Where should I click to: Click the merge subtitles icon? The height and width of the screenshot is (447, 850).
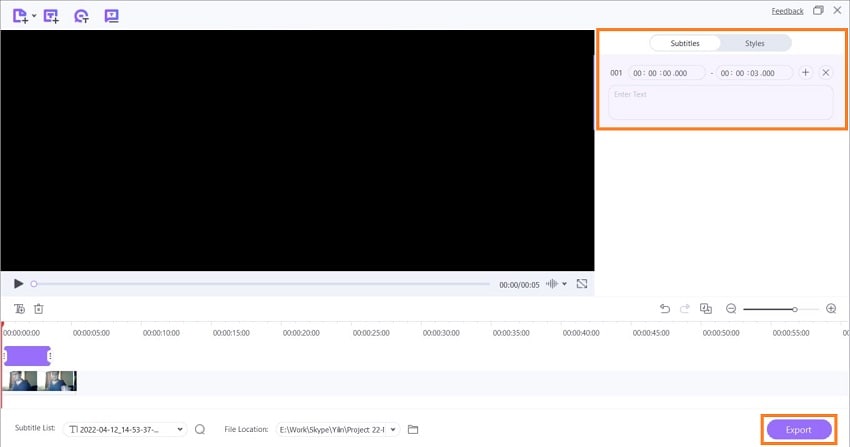[705, 309]
